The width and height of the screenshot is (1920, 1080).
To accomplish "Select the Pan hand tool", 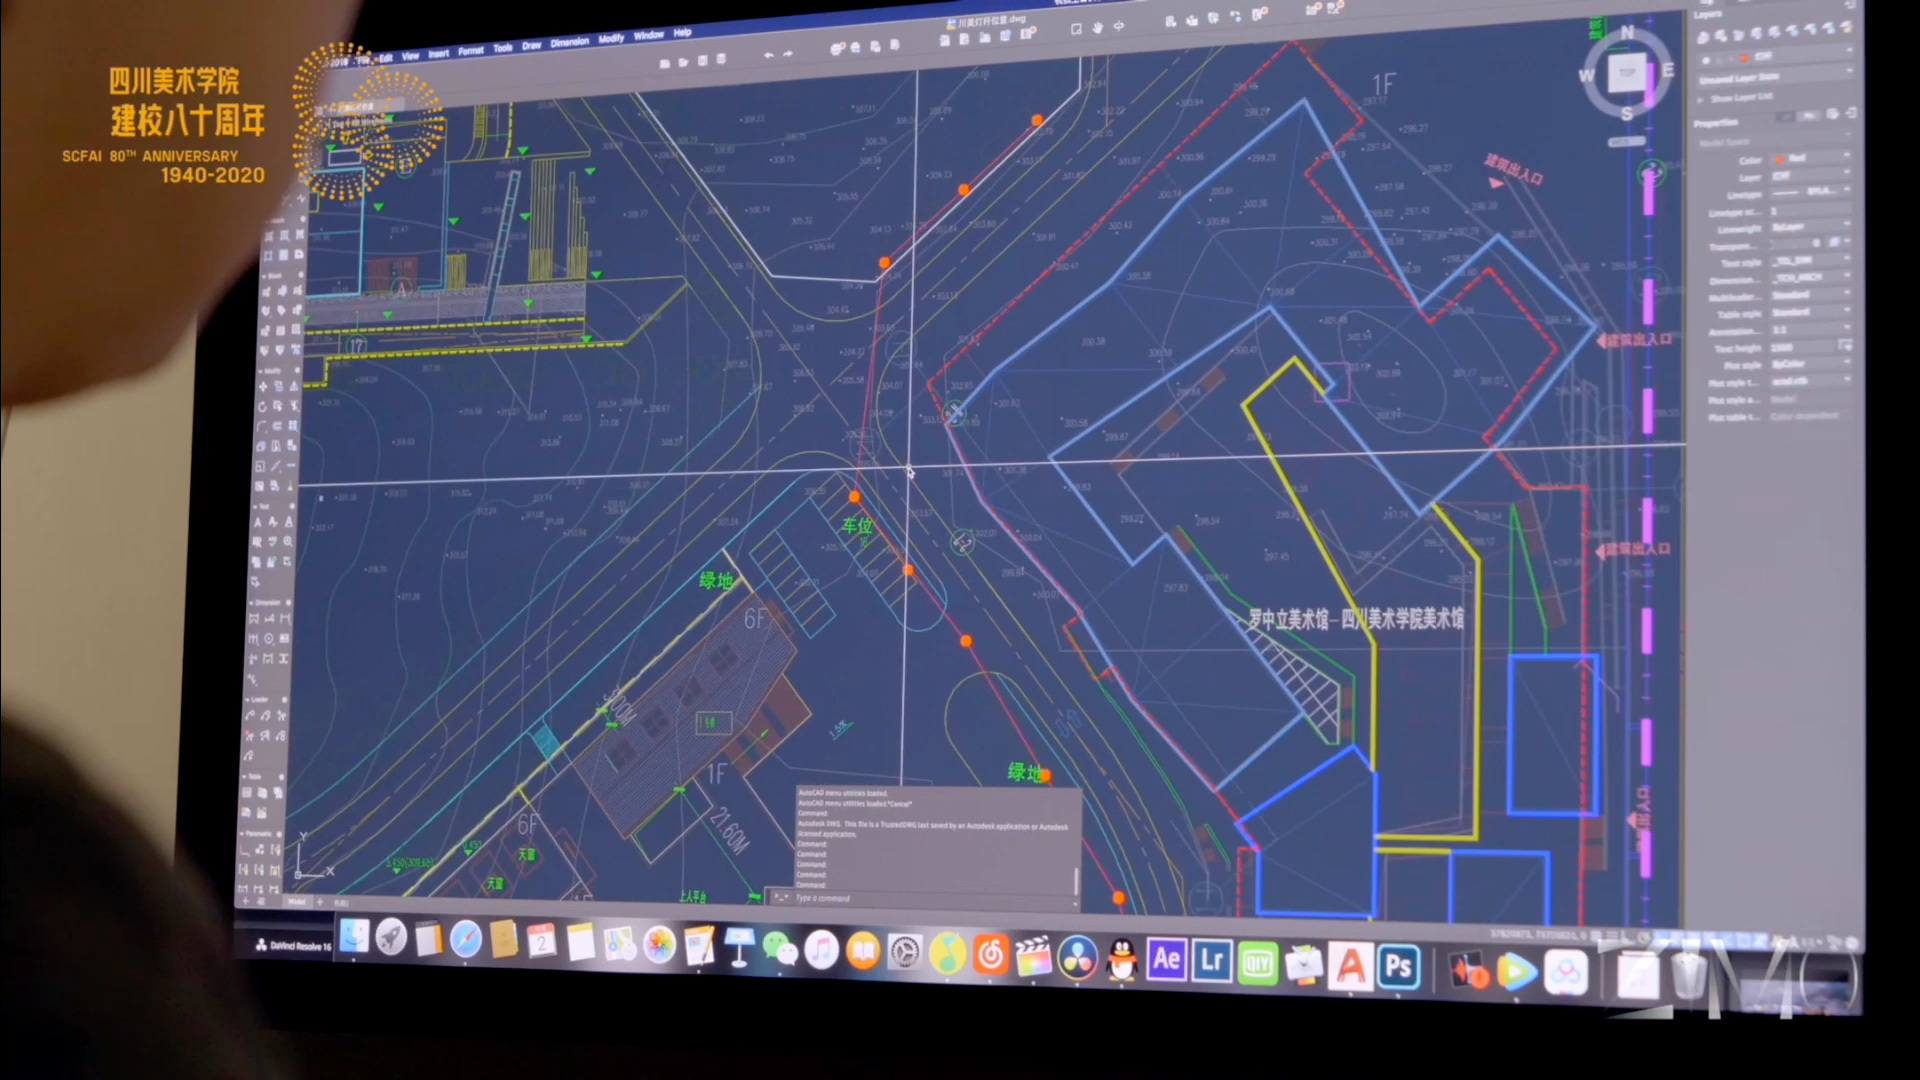I will tap(1098, 28).
